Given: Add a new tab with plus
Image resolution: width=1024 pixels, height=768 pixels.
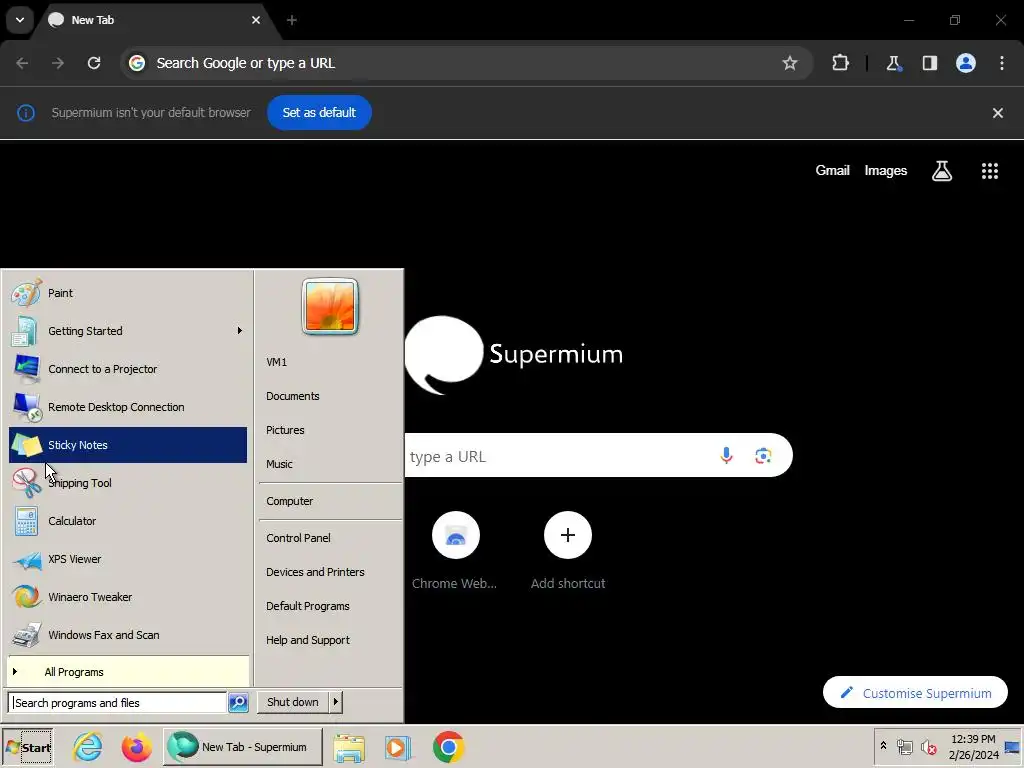Looking at the screenshot, I should point(292,20).
